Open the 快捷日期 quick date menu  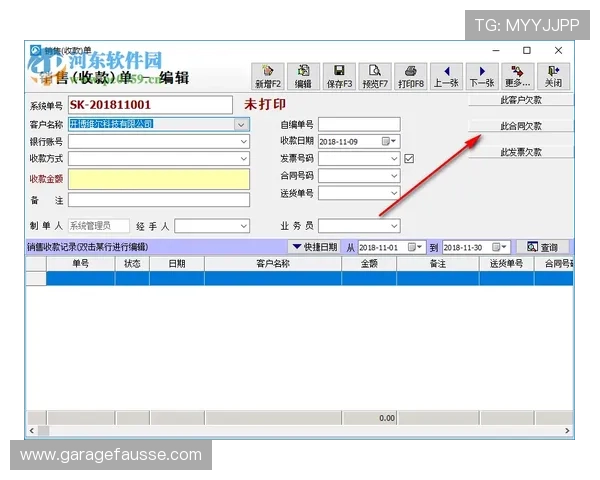315,247
